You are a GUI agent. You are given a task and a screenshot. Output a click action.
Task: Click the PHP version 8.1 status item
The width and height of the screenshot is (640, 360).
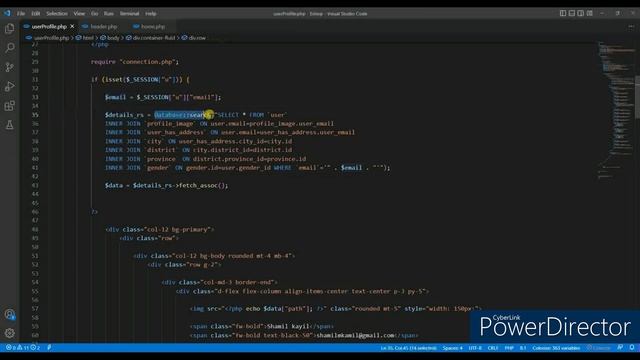[x=523, y=348]
